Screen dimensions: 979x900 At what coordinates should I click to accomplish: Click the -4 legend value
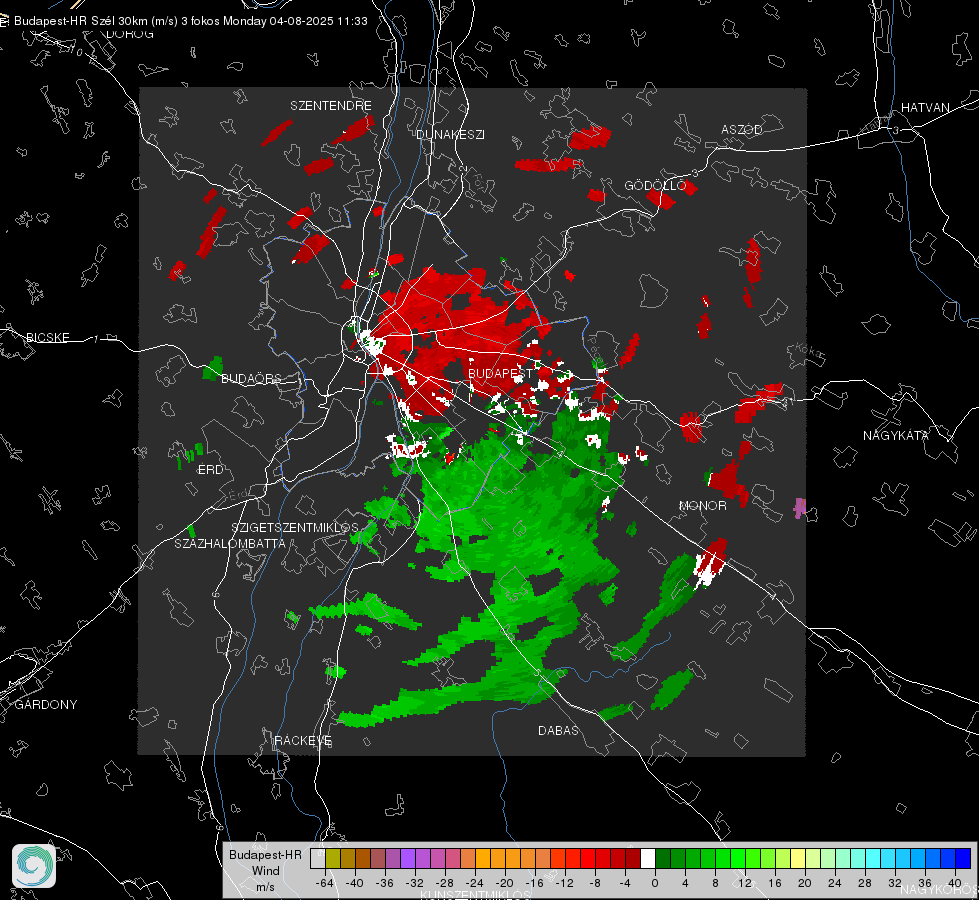click(625, 883)
